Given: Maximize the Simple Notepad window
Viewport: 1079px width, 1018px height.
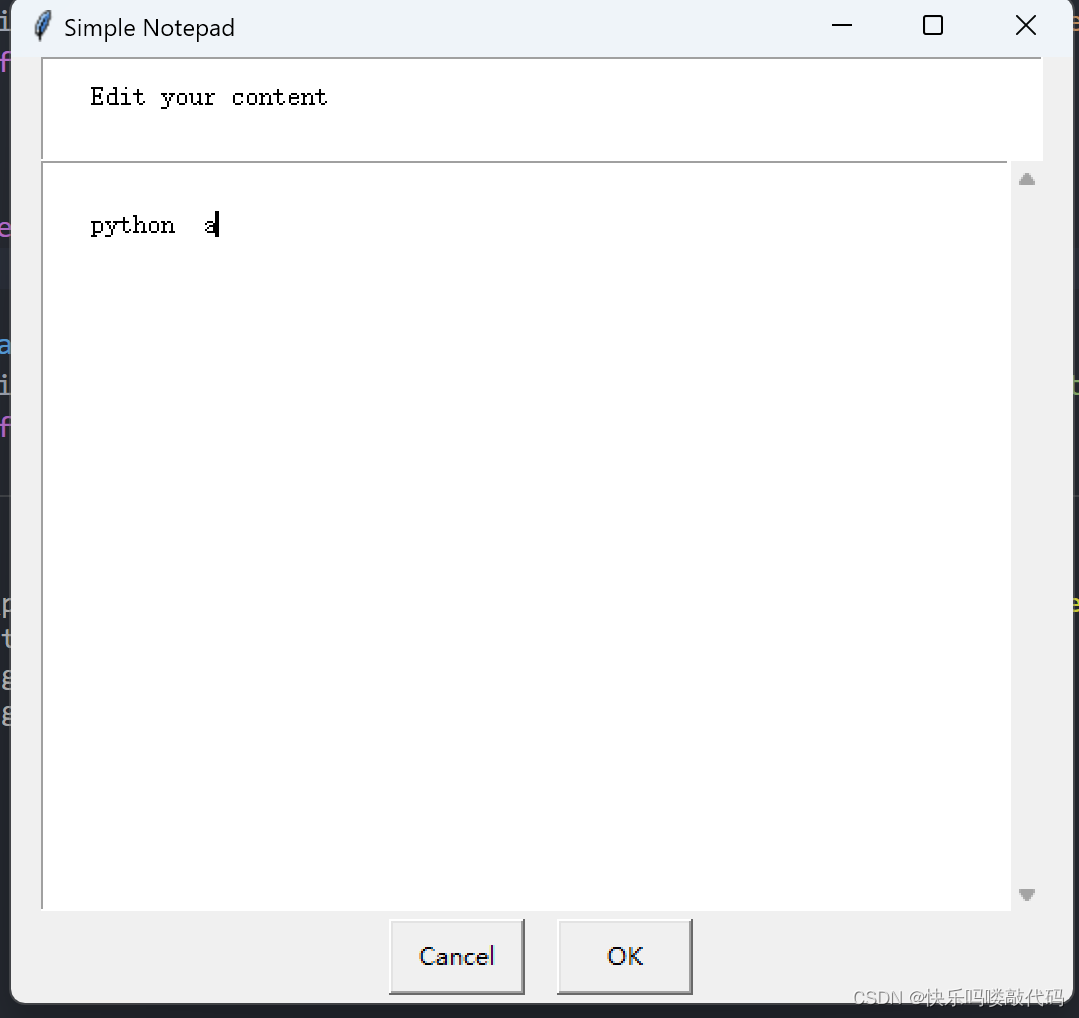Looking at the screenshot, I should click(x=932, y=25).
